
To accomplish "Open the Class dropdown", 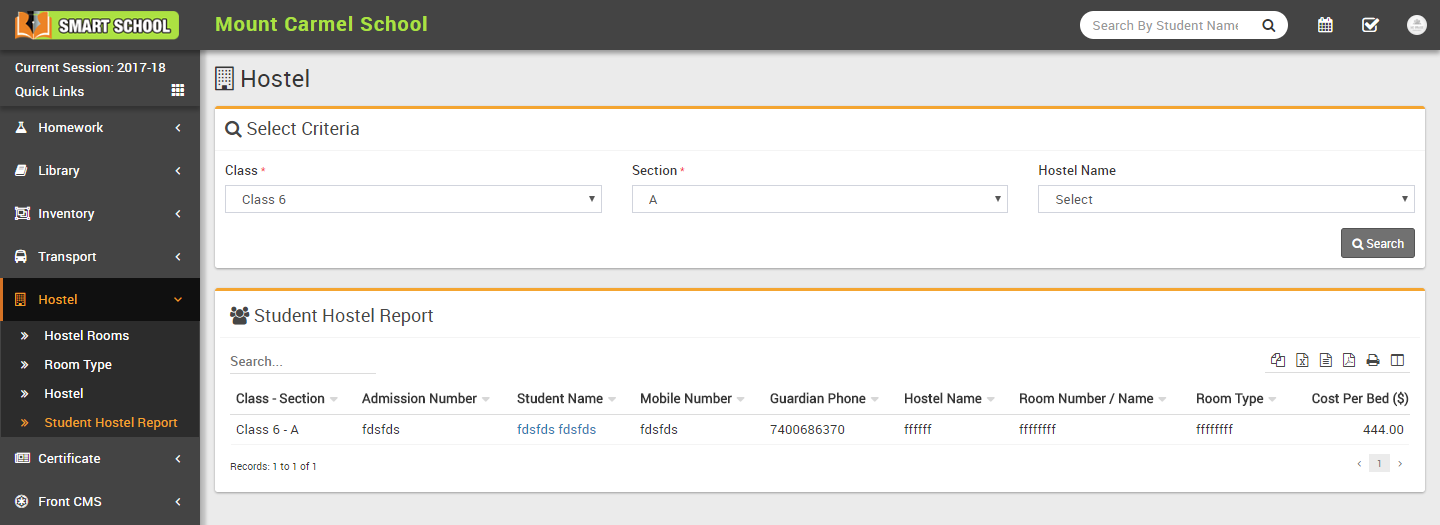I will click(x=413, y=199).
